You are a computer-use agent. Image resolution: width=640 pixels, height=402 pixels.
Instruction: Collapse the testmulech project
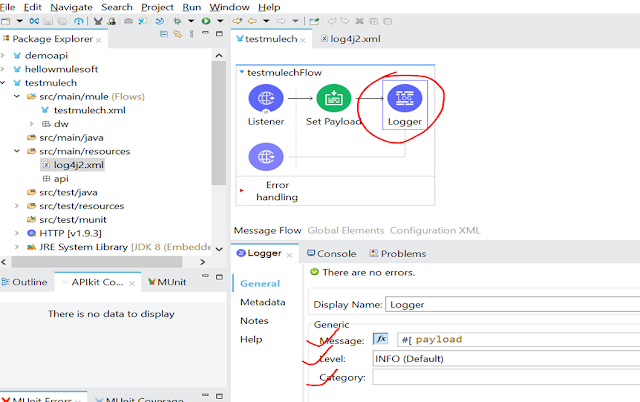point(3,83)
